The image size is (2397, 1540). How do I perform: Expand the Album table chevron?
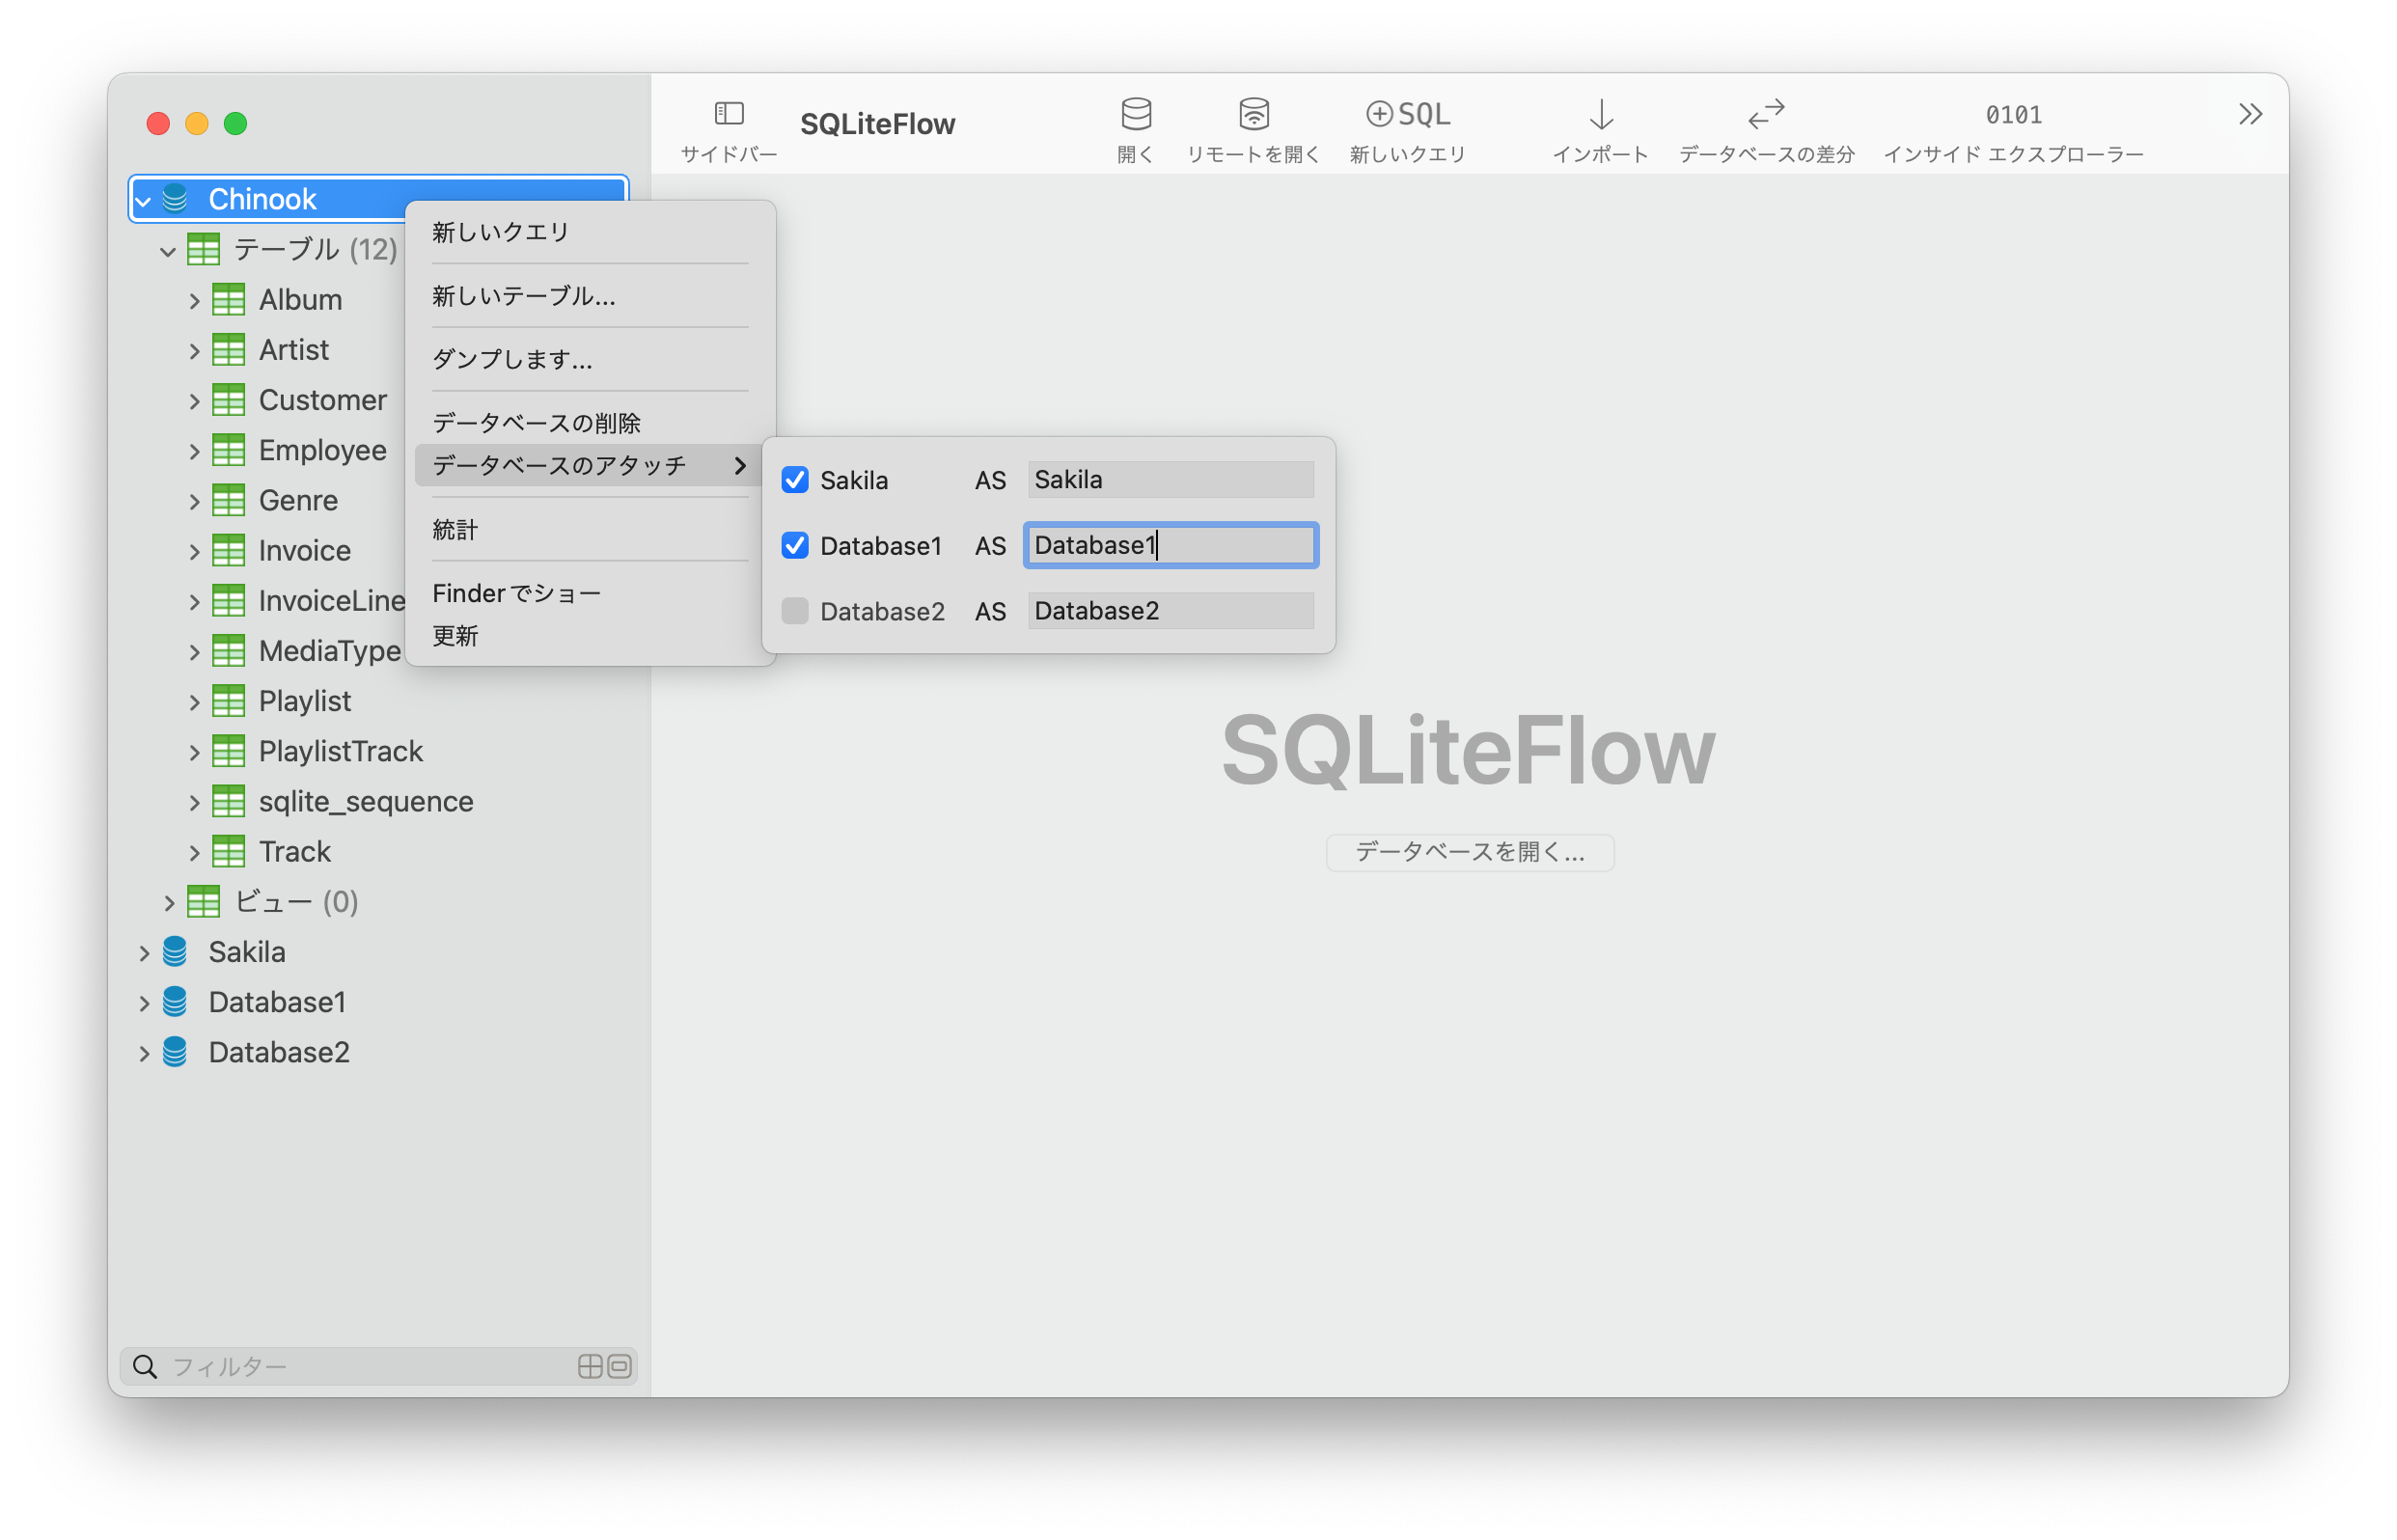pyautogui.click(x=194, y=300)
